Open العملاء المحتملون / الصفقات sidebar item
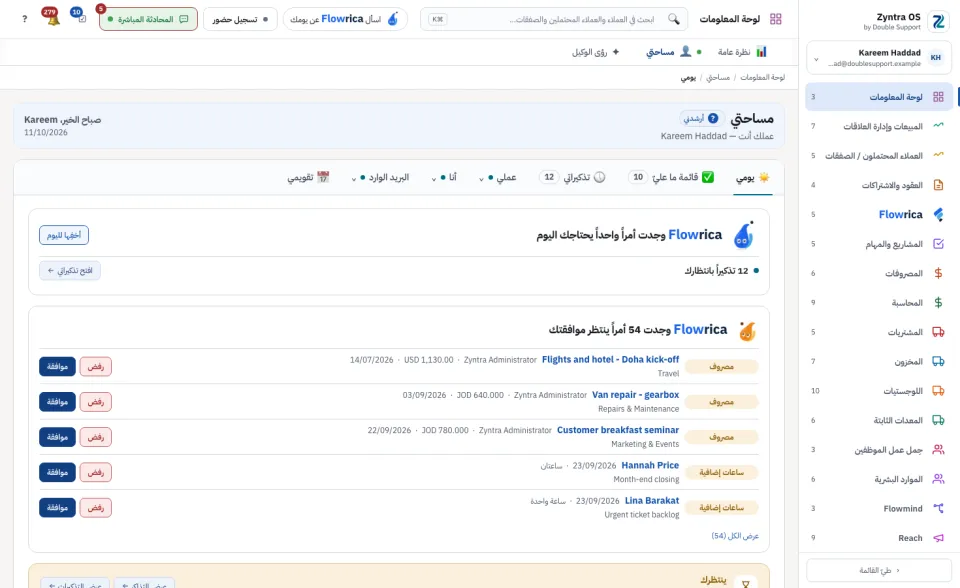The height and width of the screenshot is (588, 960). pos(879,156)
